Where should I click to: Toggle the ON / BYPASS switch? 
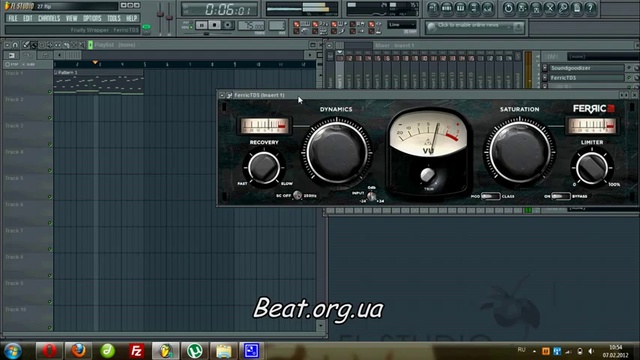(x=561, y=196)
